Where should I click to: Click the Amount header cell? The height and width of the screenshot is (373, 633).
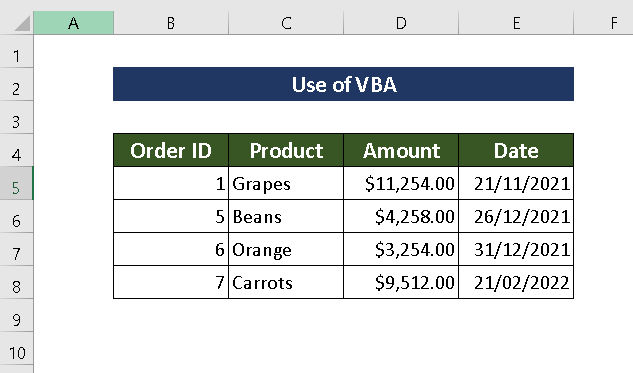401,150
